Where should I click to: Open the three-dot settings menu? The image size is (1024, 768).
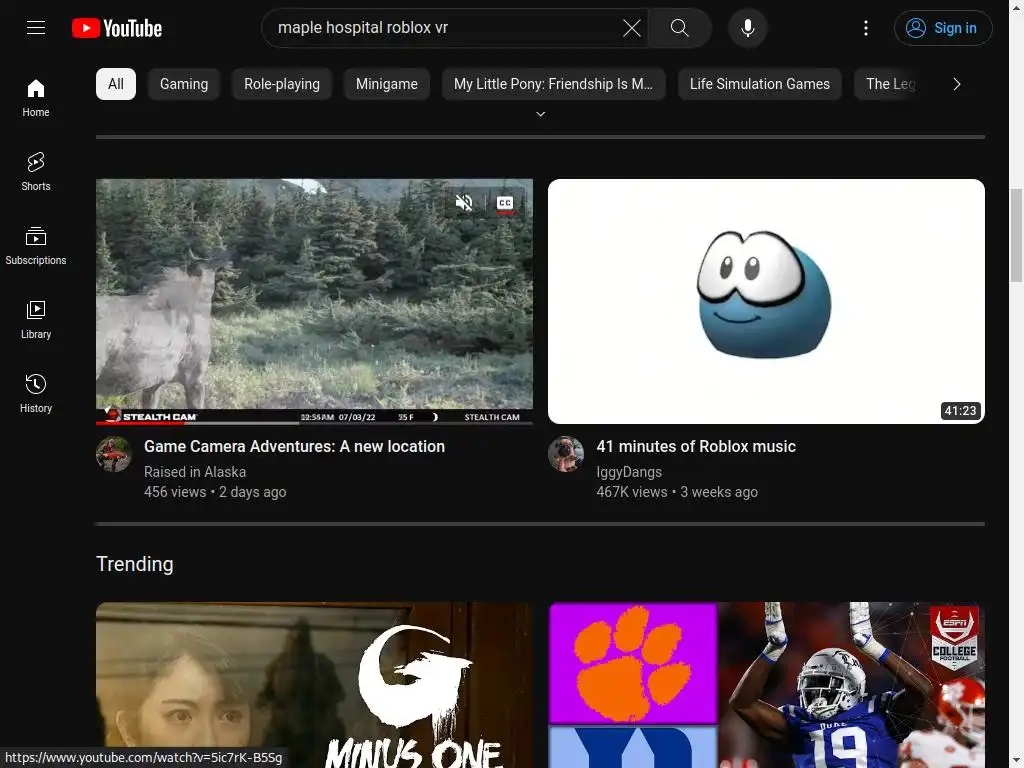tap(866, 28)
